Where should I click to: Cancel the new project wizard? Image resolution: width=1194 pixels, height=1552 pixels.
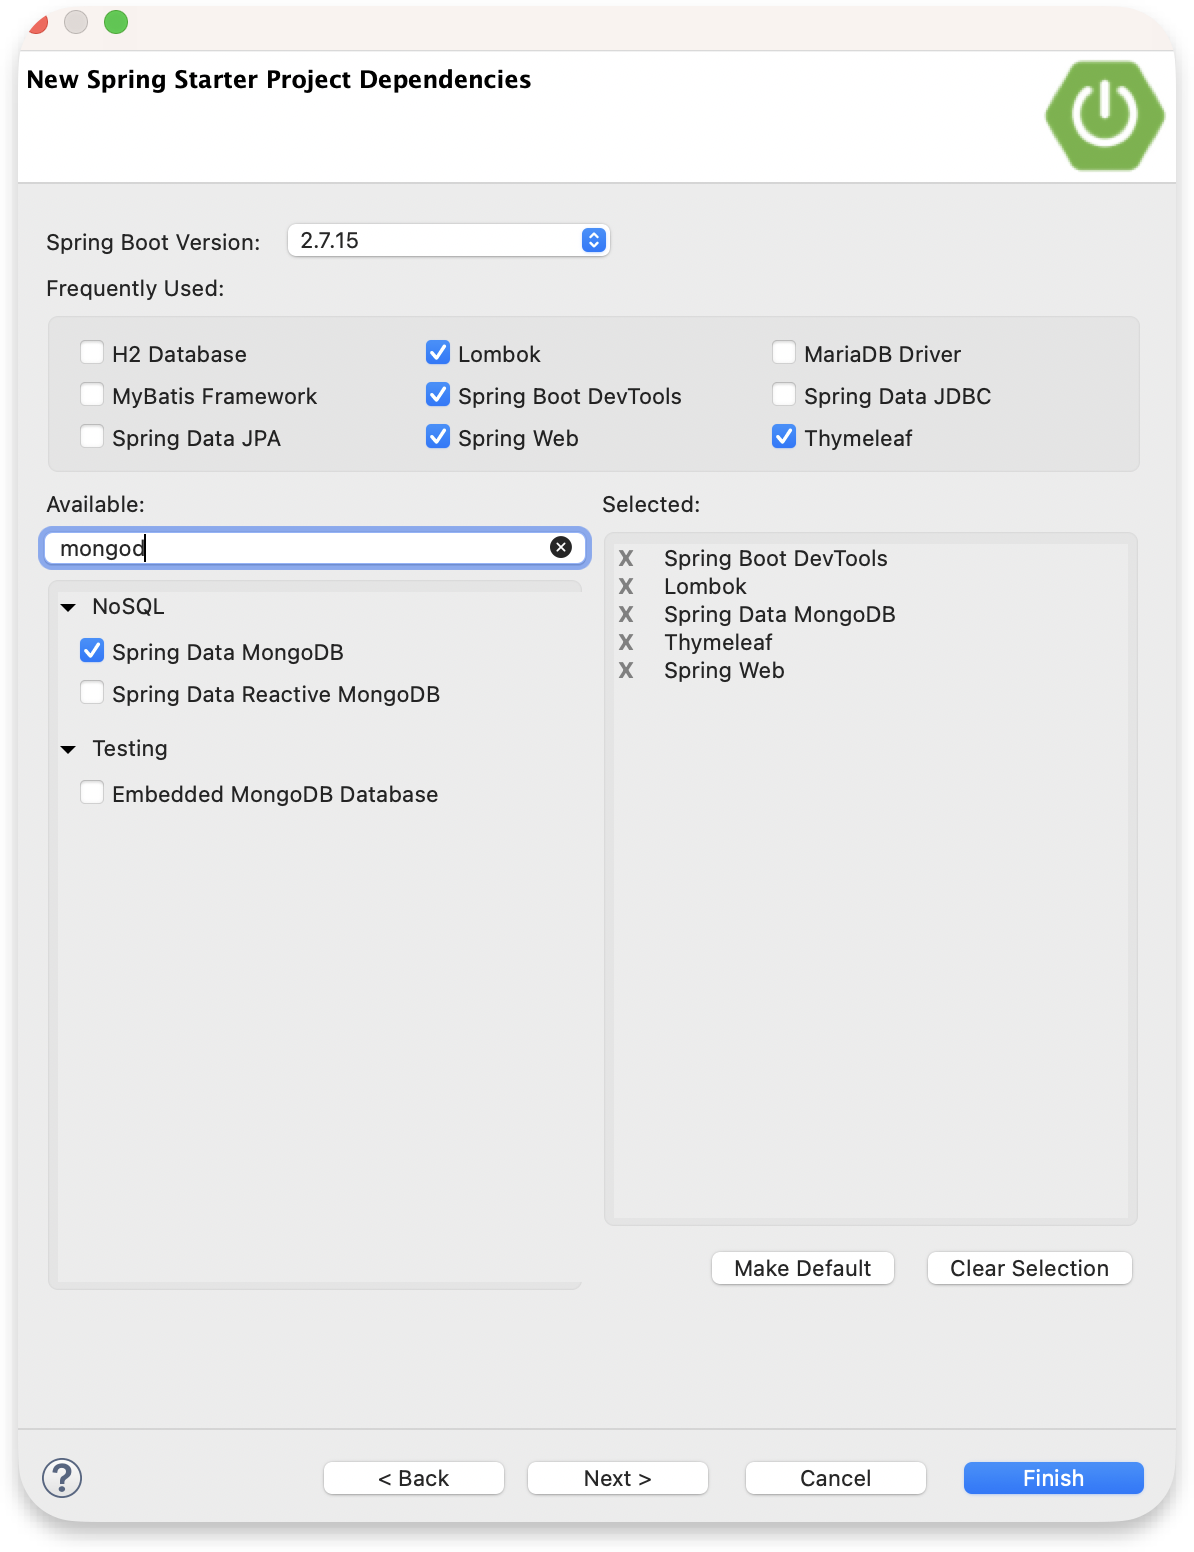coord(836,1478)
